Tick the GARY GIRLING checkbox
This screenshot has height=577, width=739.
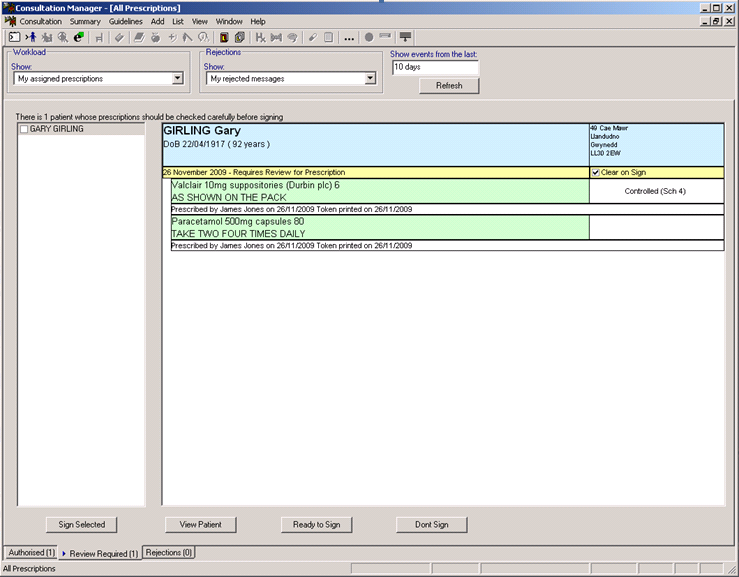coord(24,129)
